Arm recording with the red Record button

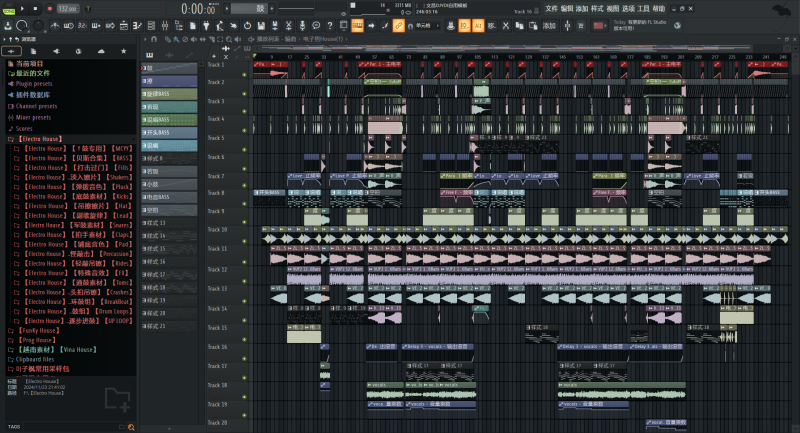click(49, 8)
